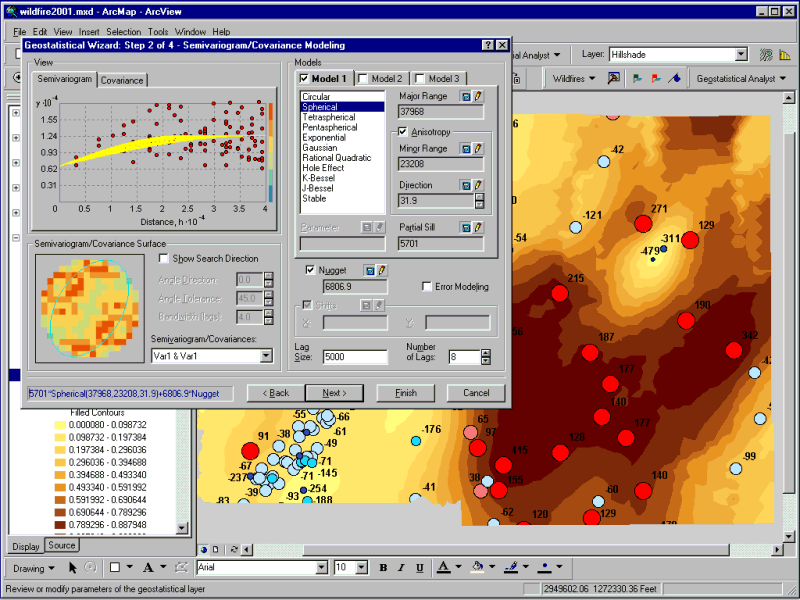Click the red flag icon on Wildfires toolbar
800x600 pixels.
(x=656, y=78)
